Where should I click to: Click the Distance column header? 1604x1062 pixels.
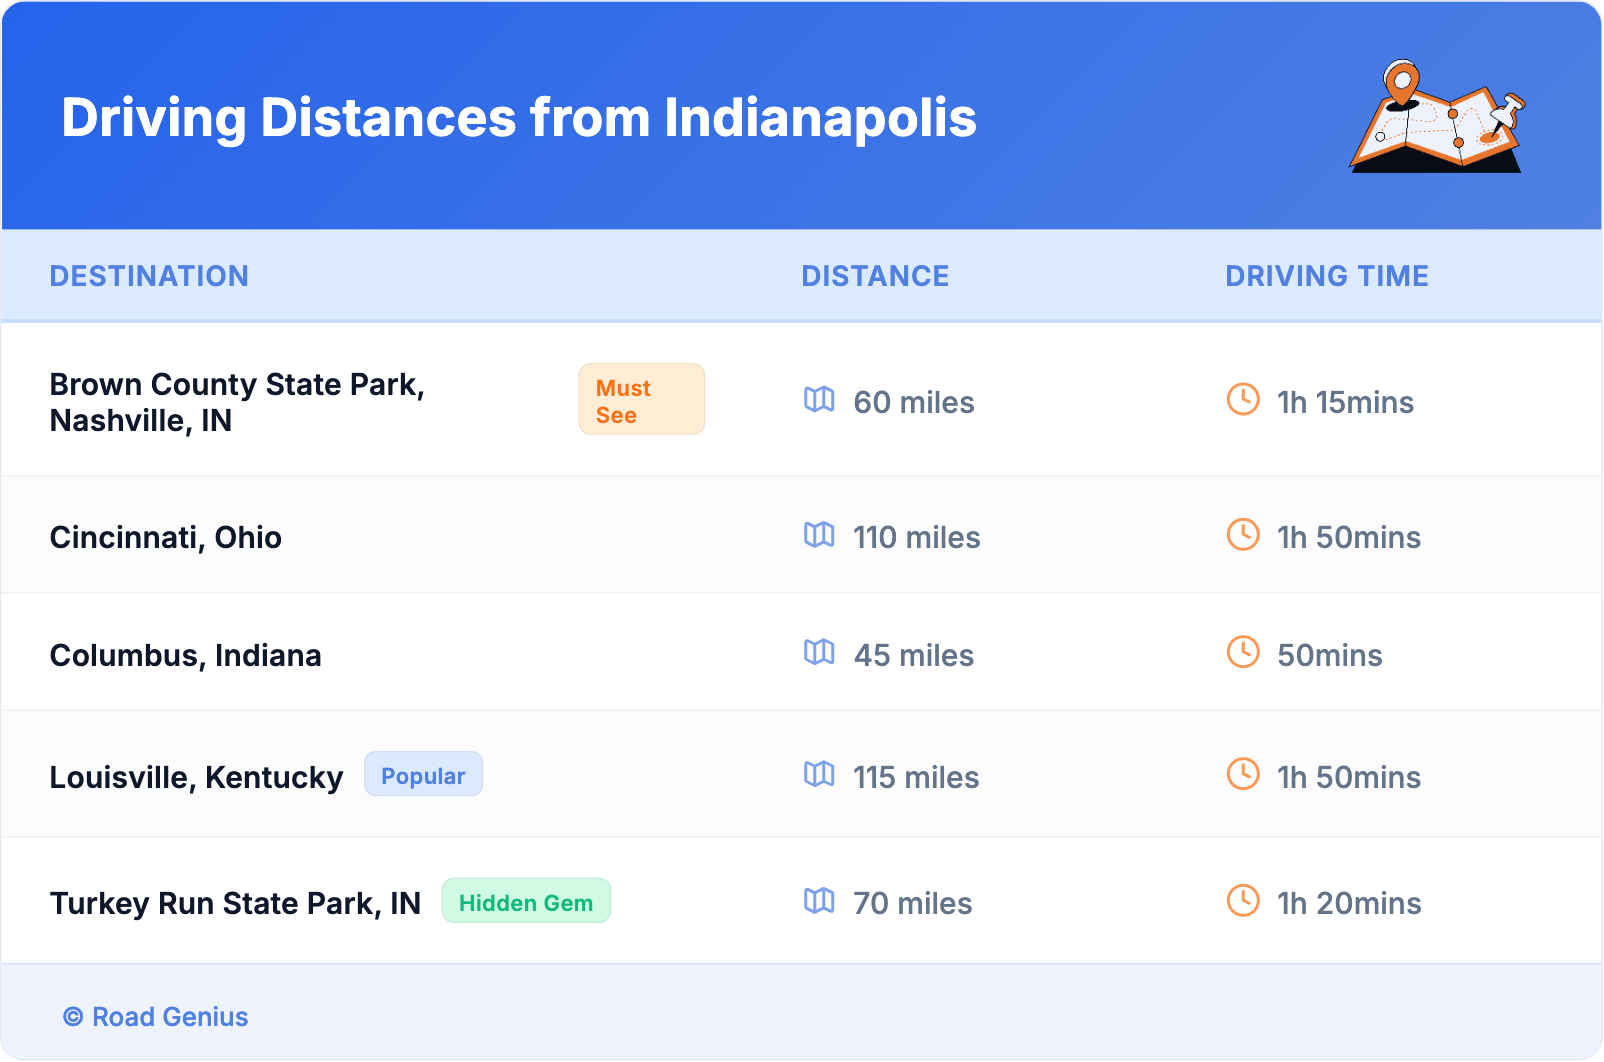click(x=875, y=276)
